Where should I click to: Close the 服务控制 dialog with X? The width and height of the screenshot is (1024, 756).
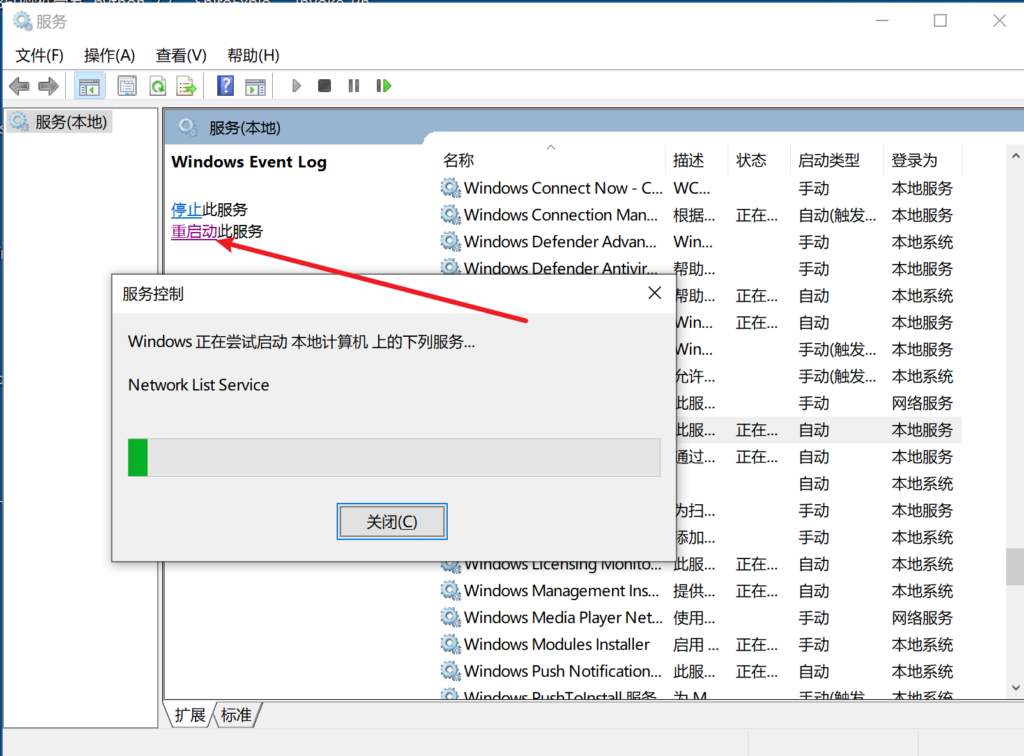654,293
